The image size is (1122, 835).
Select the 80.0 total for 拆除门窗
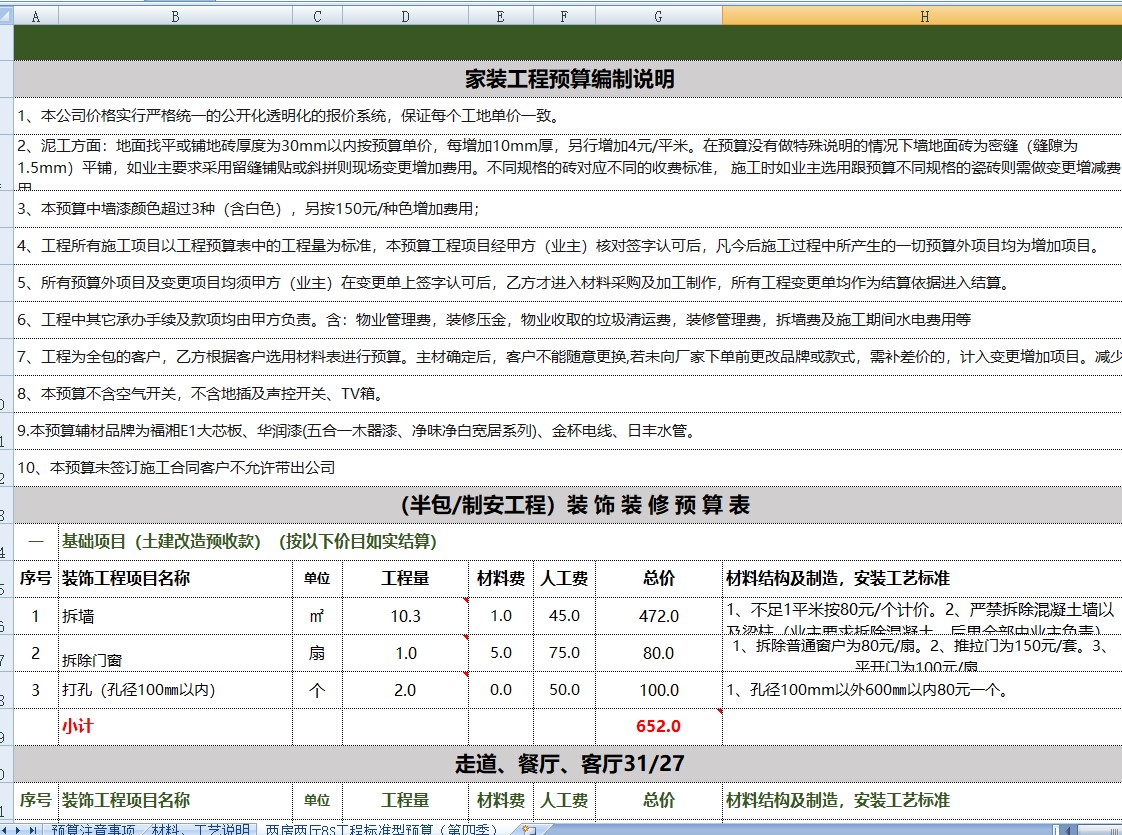coord(658,653)
